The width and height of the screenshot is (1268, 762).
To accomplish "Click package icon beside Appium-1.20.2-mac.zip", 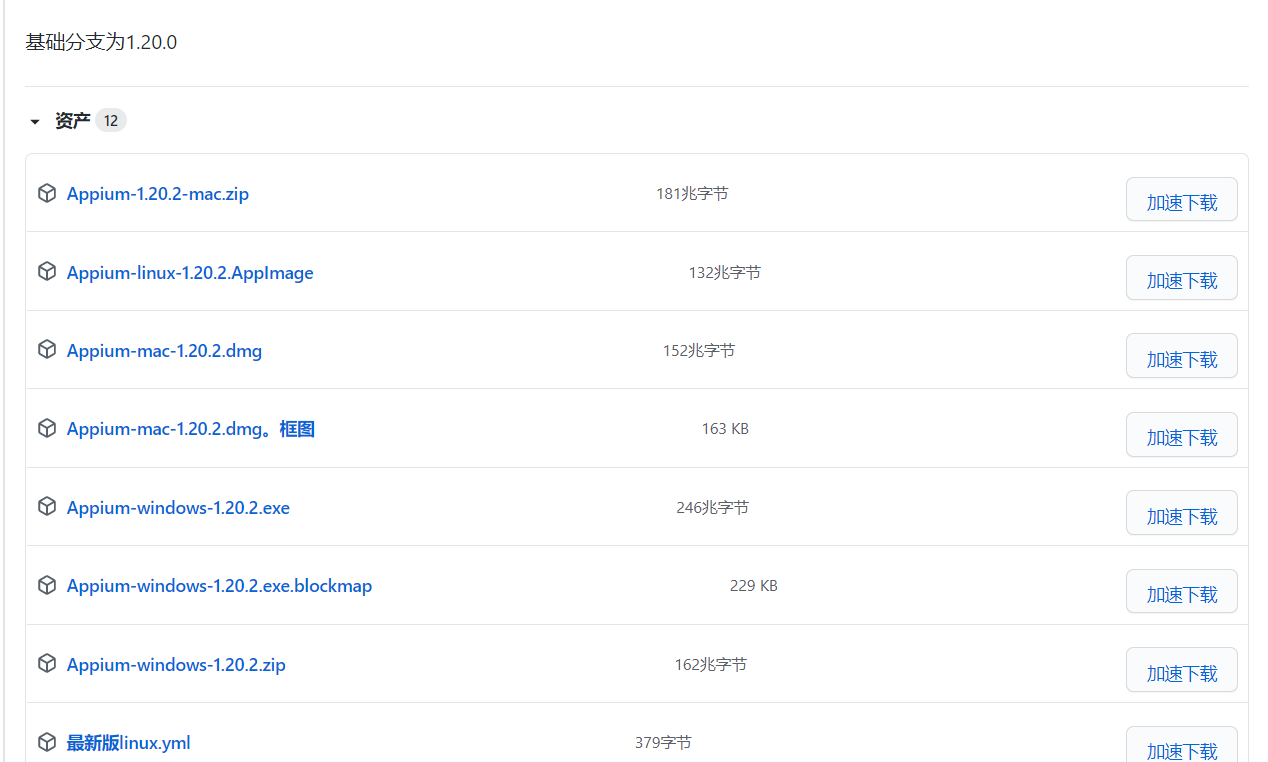I will 46,193.
